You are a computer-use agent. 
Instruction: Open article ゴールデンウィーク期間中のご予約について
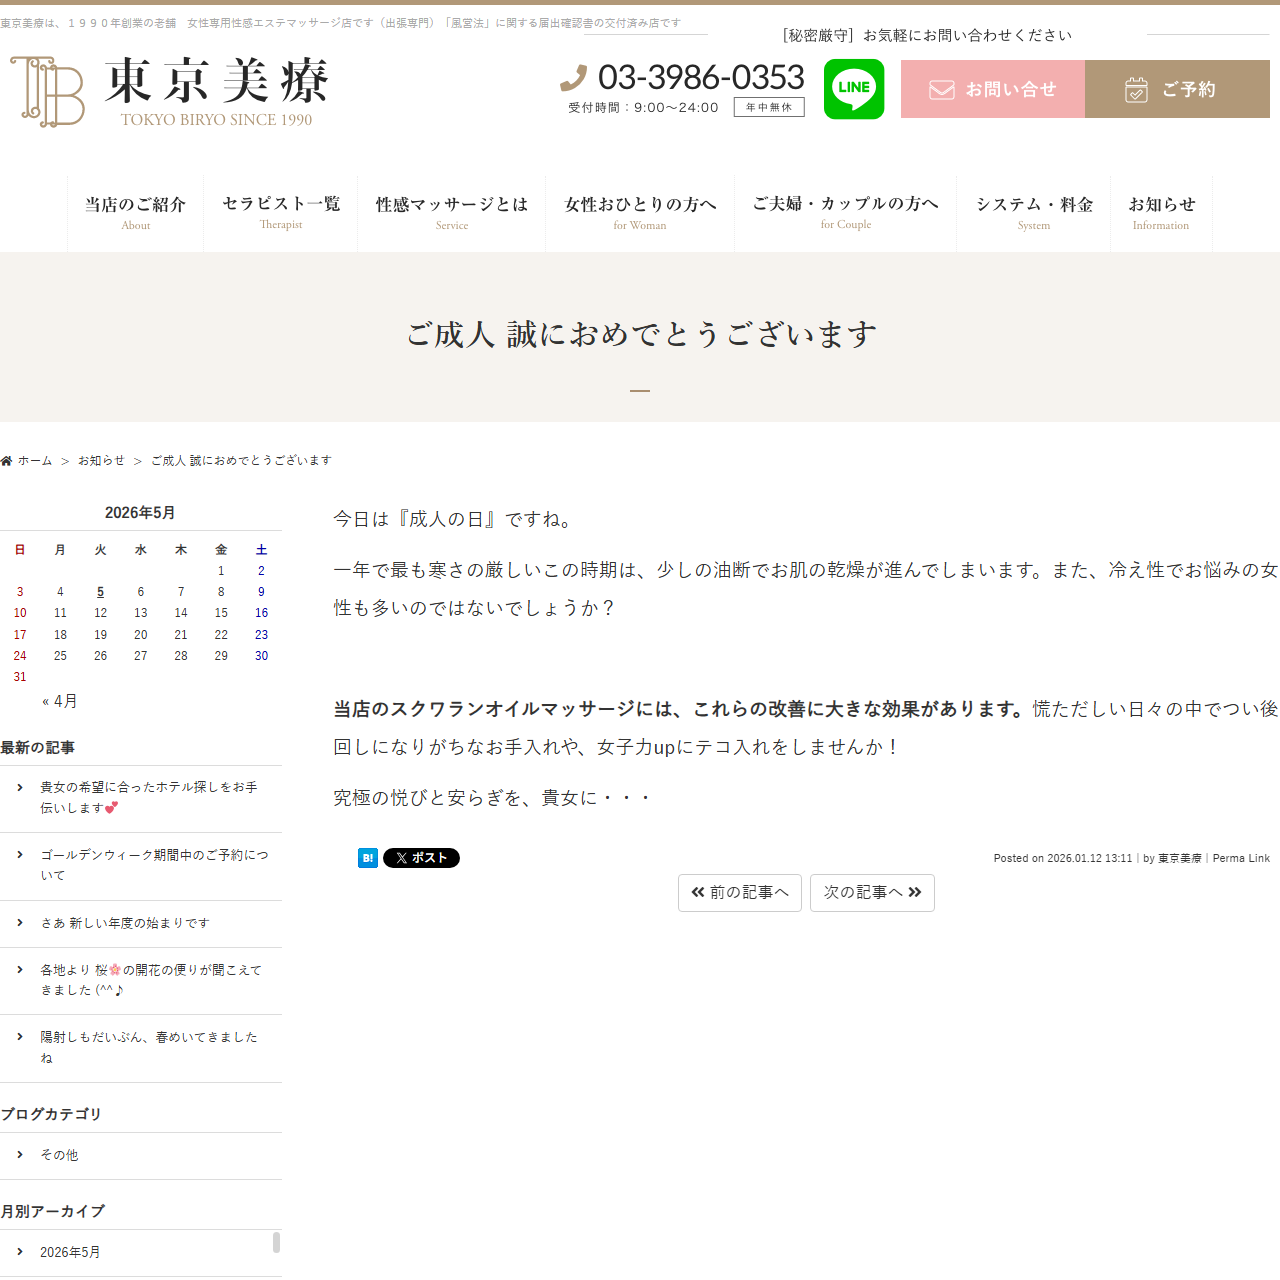coord(154,865)
